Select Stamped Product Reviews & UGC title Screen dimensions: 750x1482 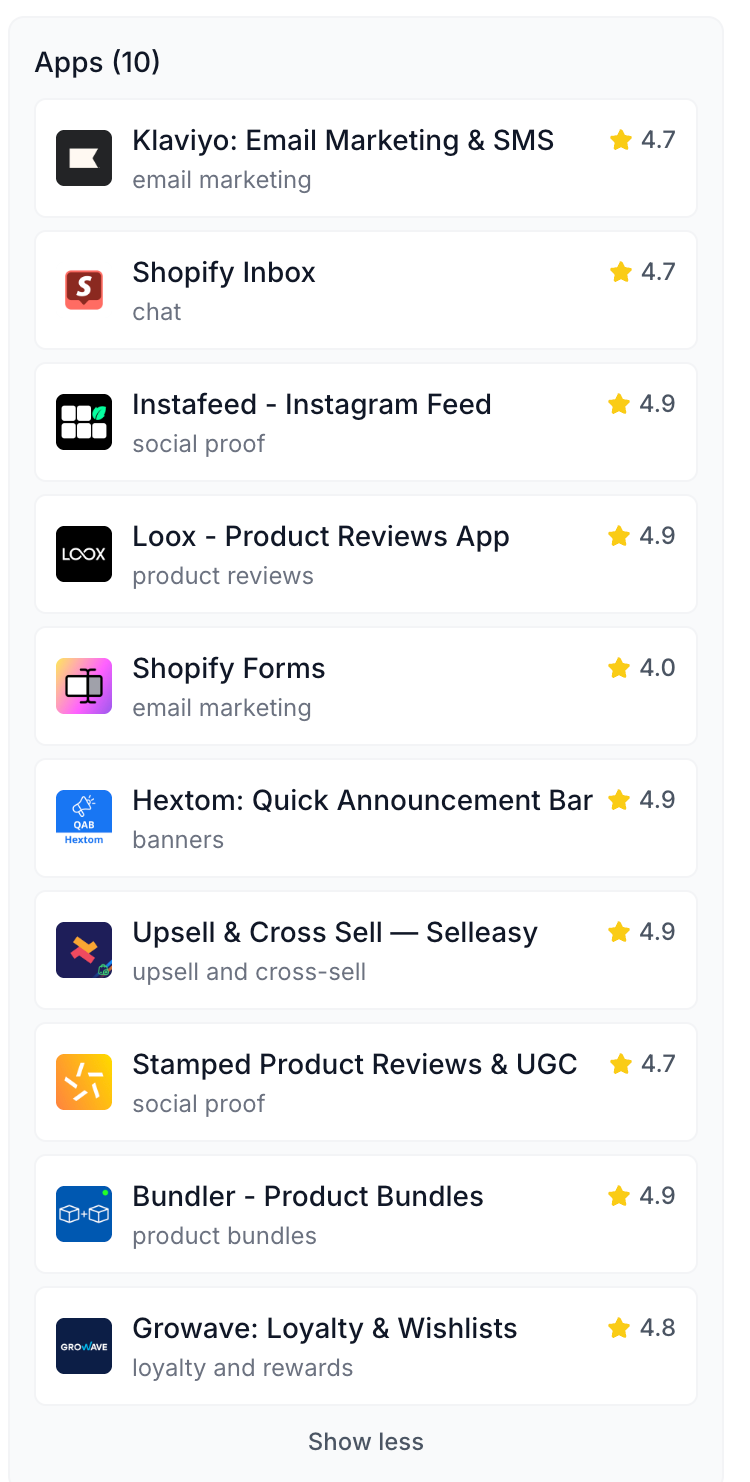point(355,1064)
